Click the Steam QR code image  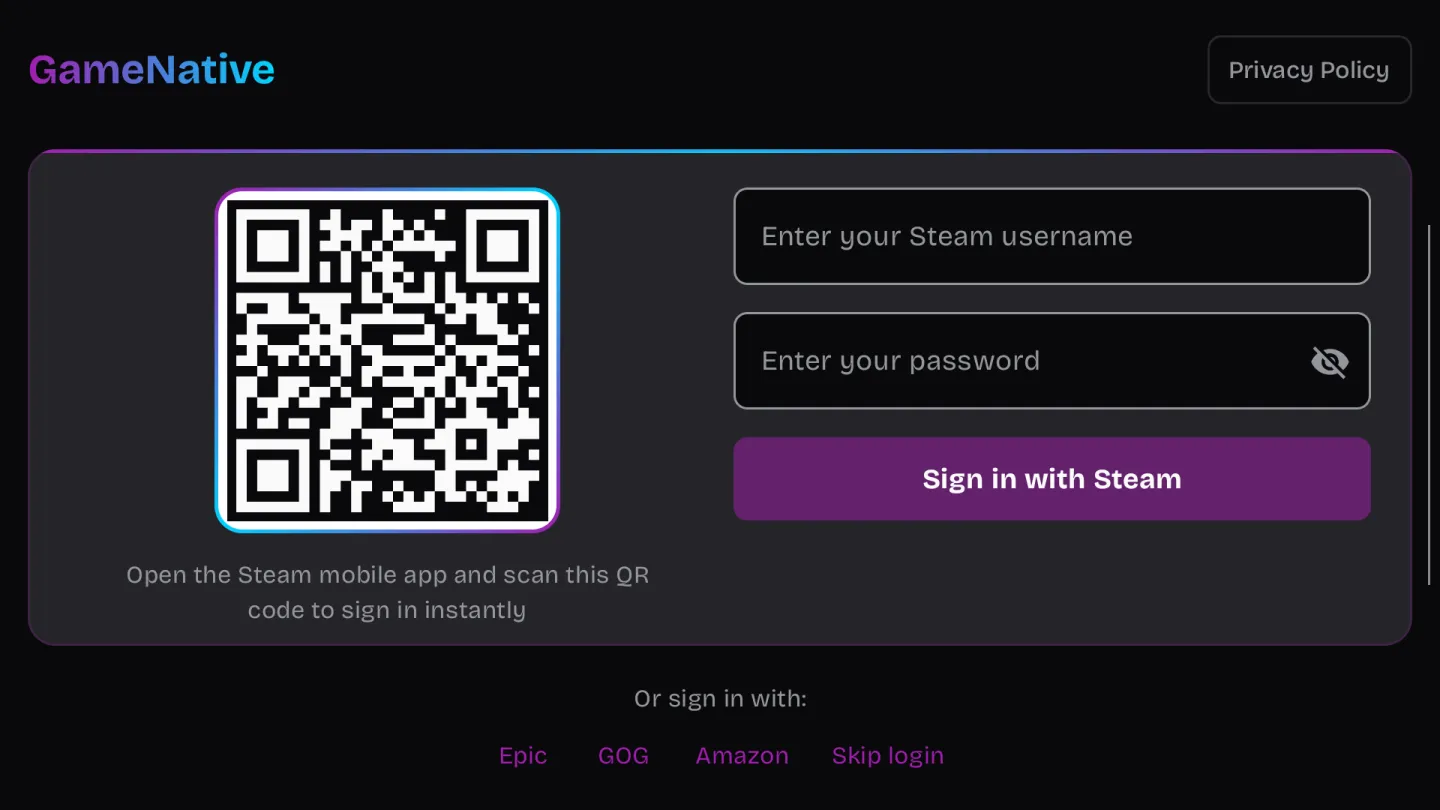(387, 360)
